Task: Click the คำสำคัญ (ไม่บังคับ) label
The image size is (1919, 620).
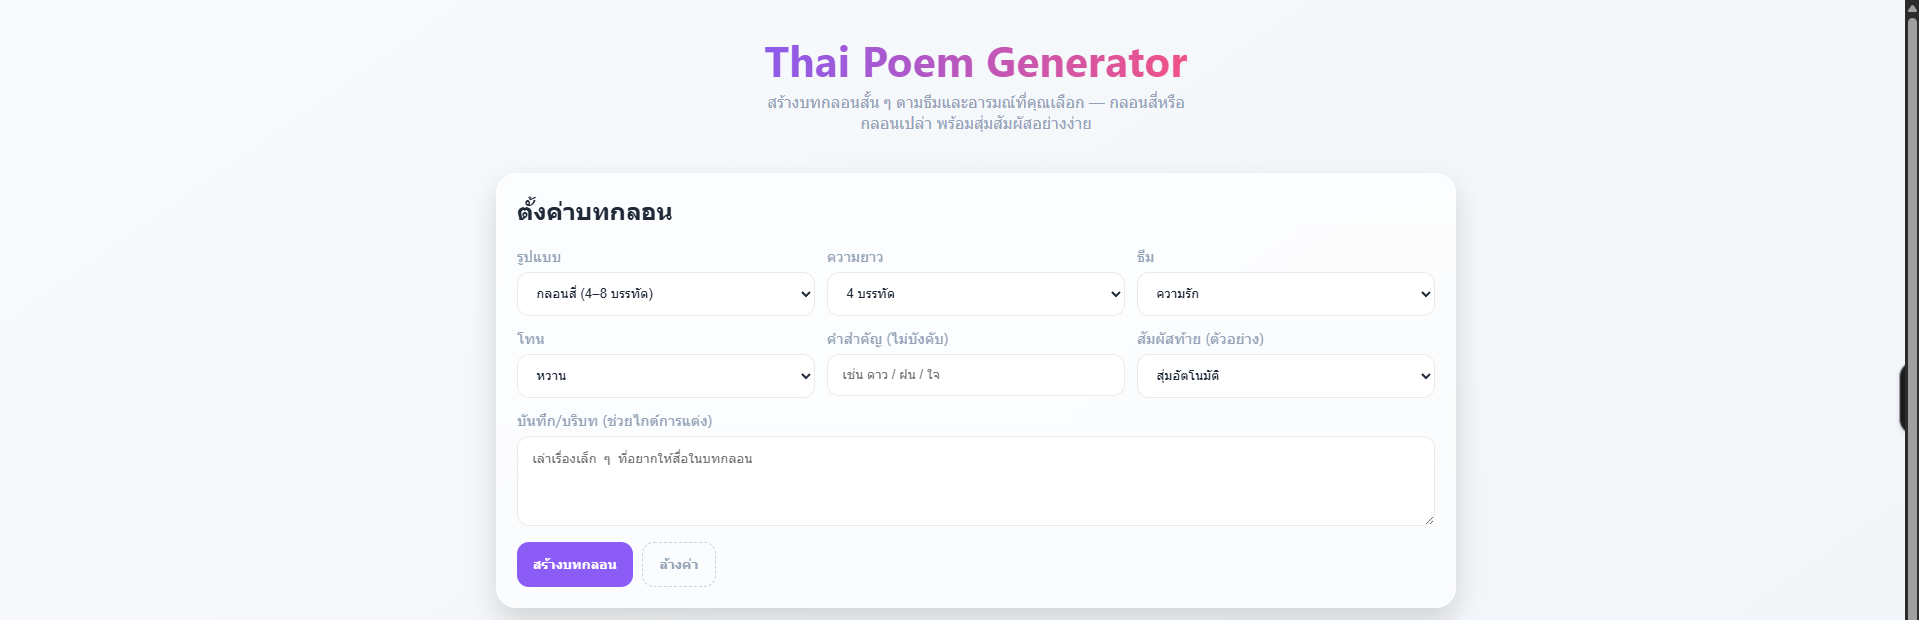Action: [887, 339]
